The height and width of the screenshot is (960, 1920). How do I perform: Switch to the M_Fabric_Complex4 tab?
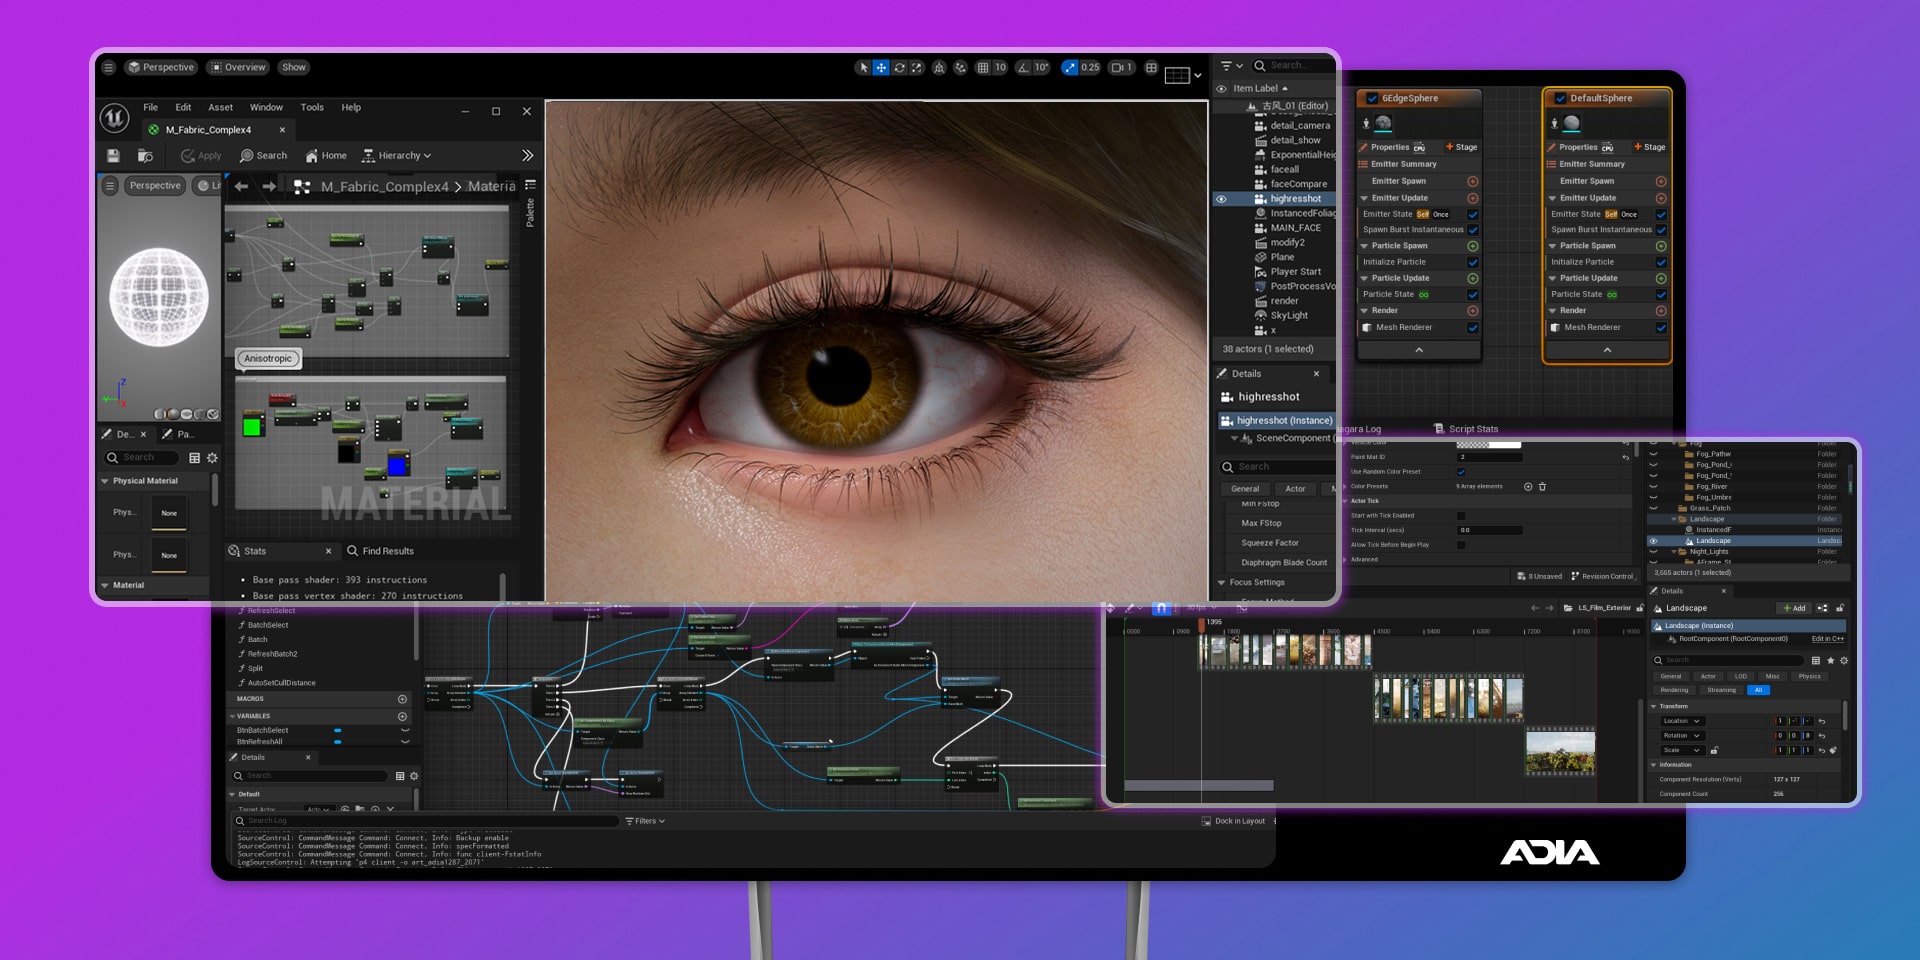217,130
